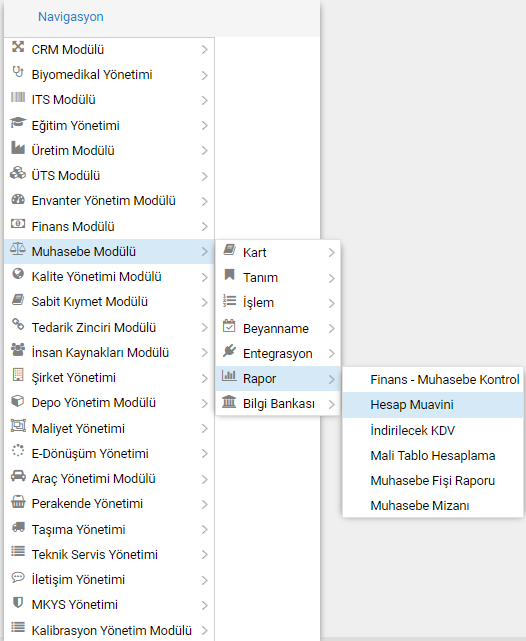Click the bar chart icon beside Rapor

point(229,376)
